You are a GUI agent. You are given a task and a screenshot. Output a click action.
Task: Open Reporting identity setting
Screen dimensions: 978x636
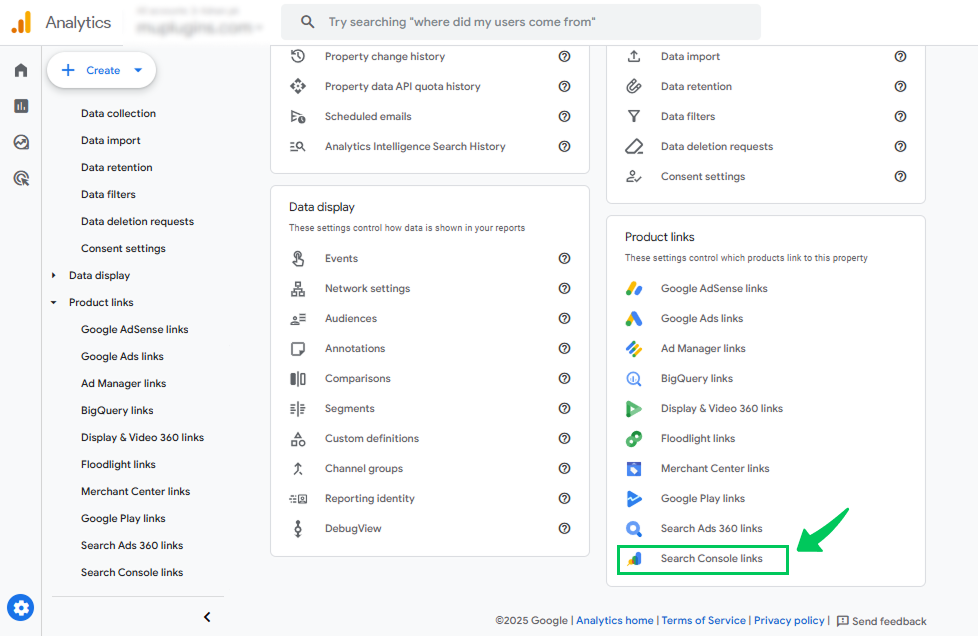pos(369,498)
